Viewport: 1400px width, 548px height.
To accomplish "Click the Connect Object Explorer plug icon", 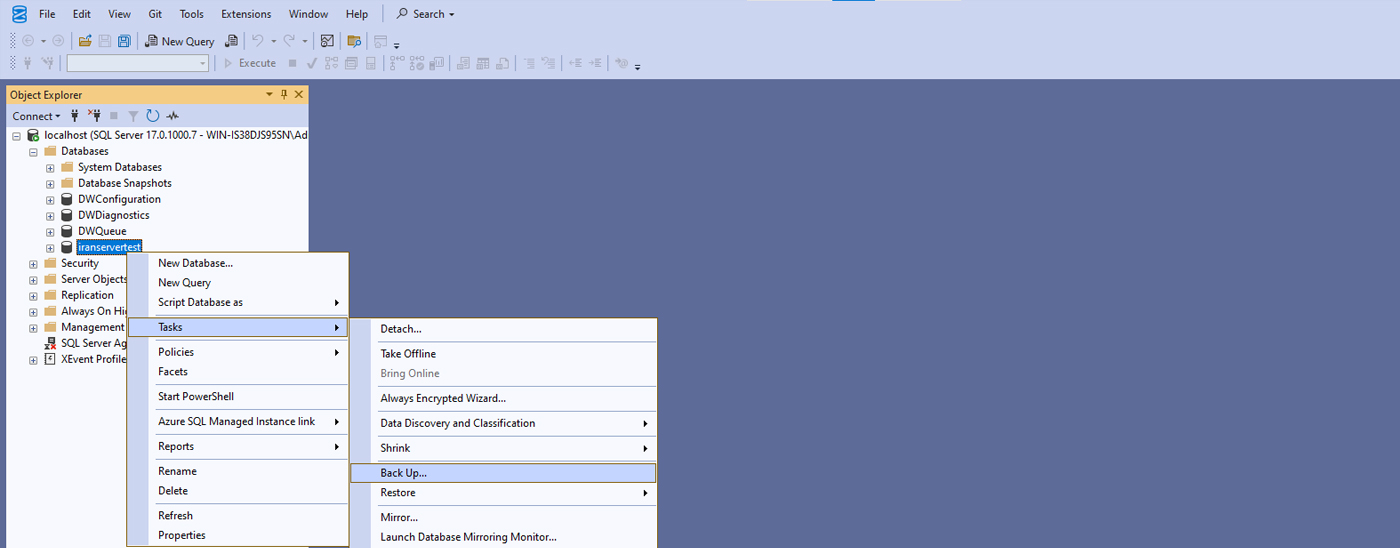I will [74, 116].
